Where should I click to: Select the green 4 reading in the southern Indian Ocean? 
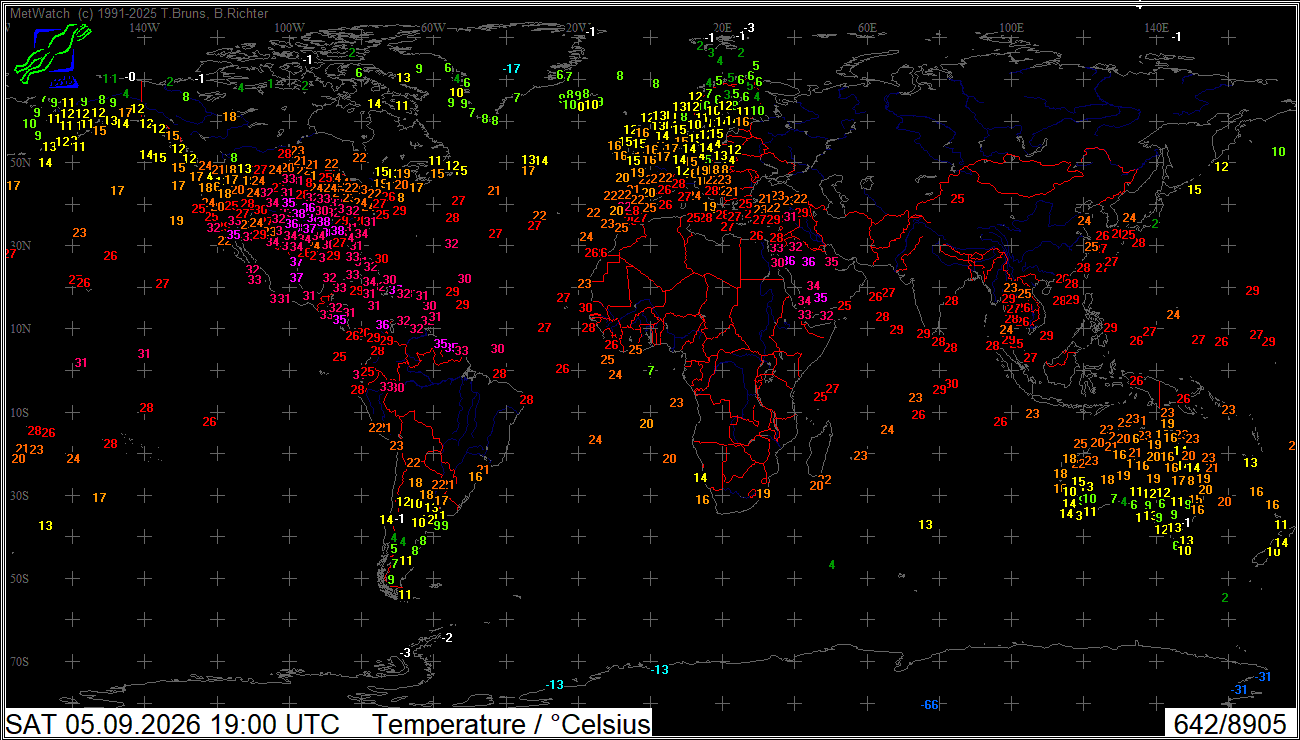tap(832, 565)
